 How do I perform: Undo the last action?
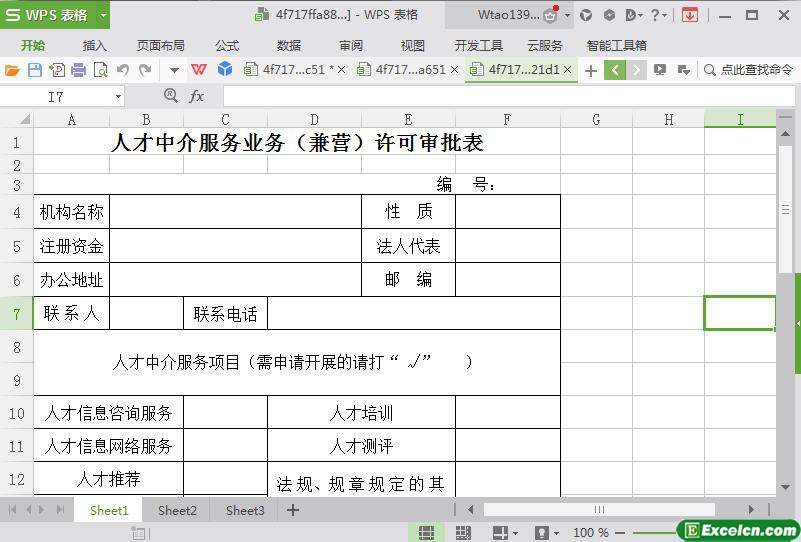[x=123, y=70]
